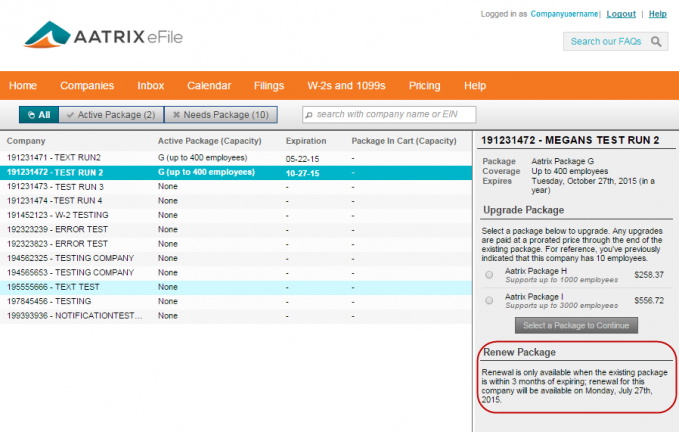The width and height of the screenshot is (679, 432).
Task: Click the Logout link
Action: (x=621, y=14)
